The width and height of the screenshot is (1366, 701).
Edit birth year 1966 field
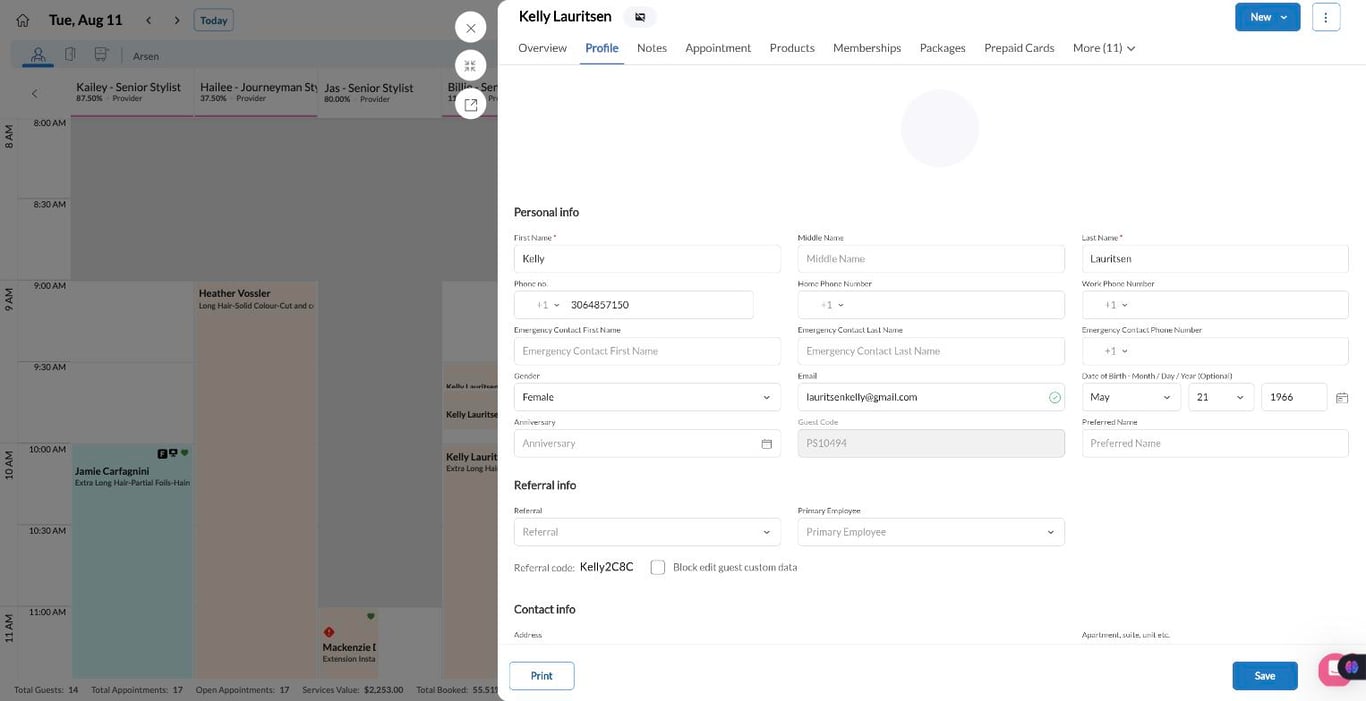coord(1294,397)
